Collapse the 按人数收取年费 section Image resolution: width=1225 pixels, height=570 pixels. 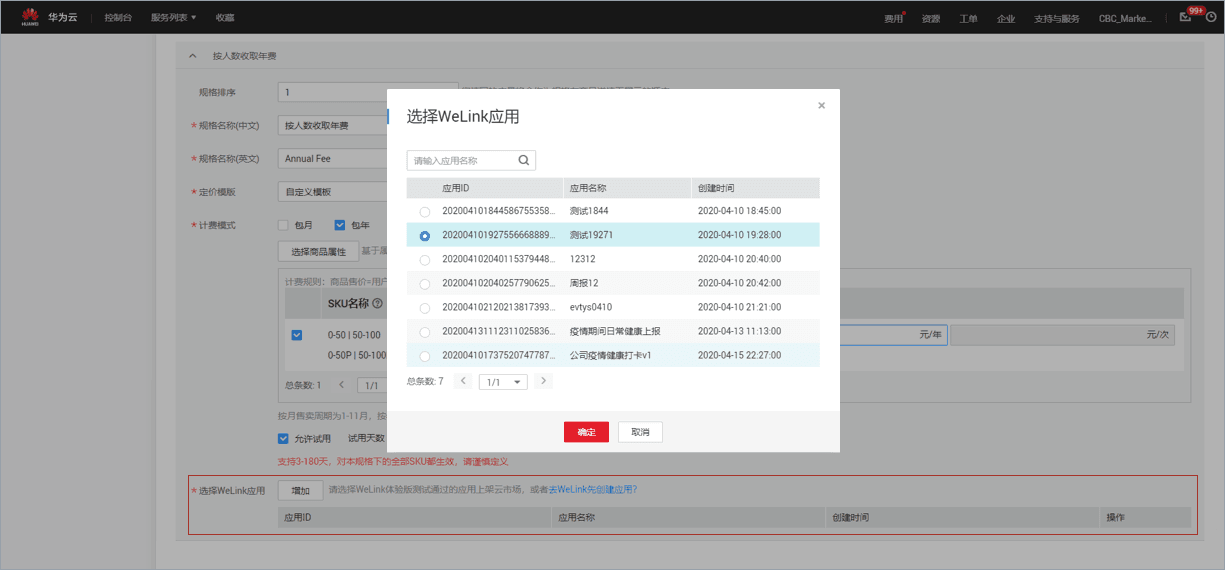tap(192, 56)
